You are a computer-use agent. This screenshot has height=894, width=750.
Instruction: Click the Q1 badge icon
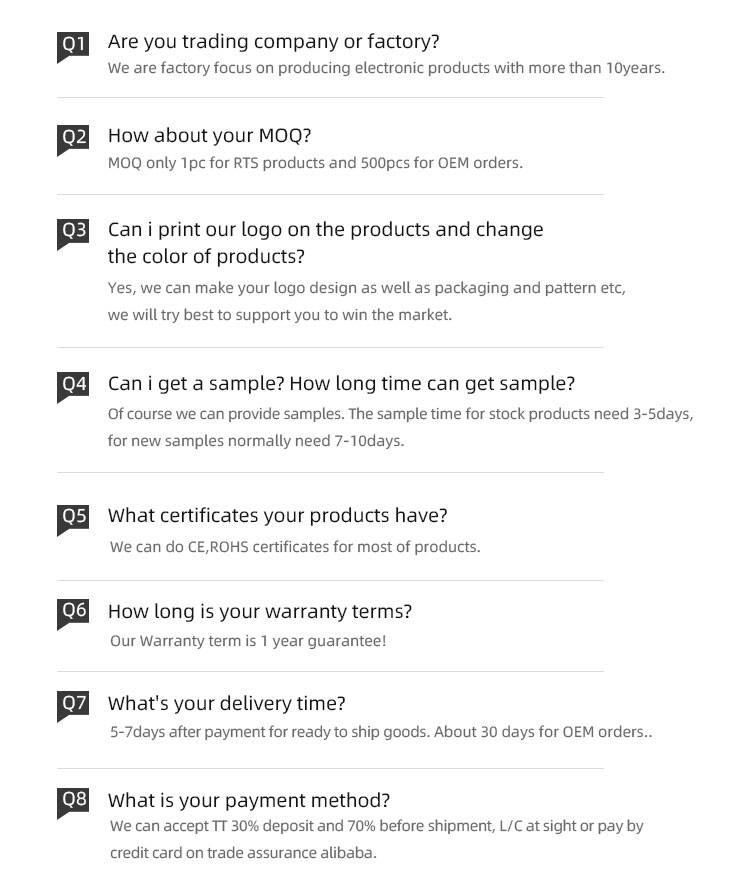tap(74, 45)
